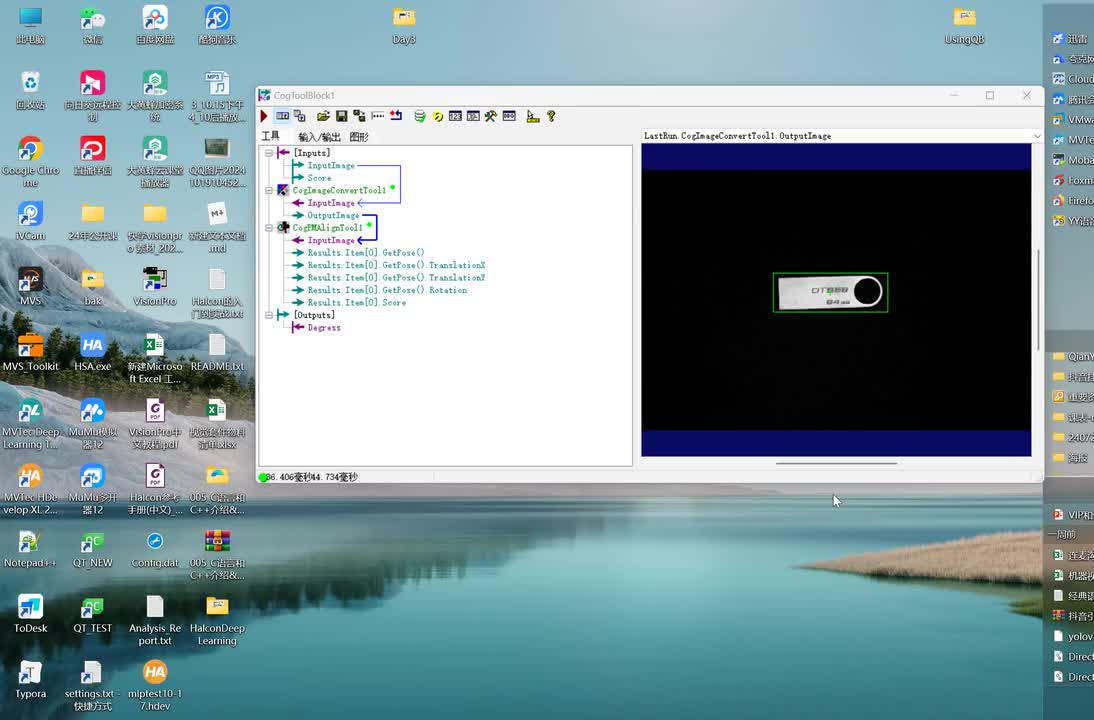Open the Config.dat file on the desktop

155,549
